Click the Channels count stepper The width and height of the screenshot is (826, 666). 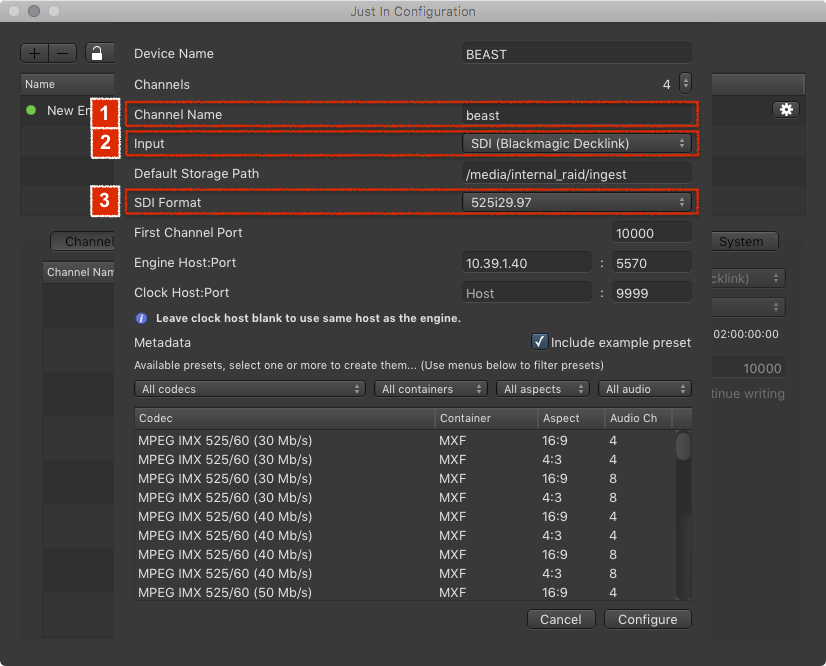(x=685, y=83)
